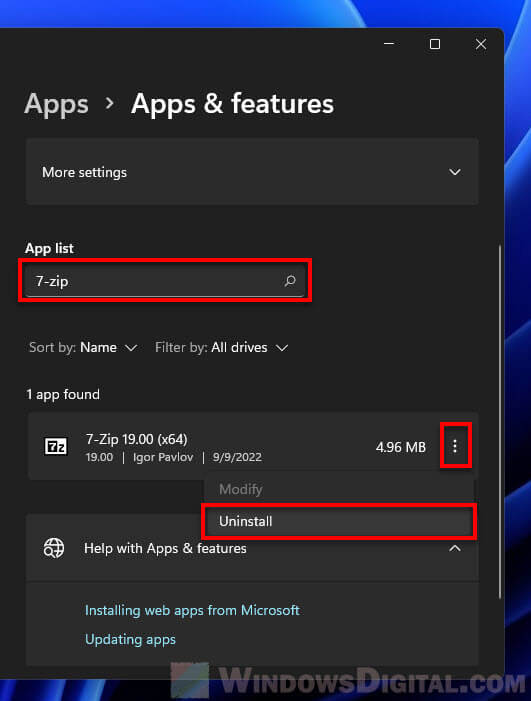Click the 7z app icon
The width and height of the screenshot is (531, 701).
tap(56, 446)
